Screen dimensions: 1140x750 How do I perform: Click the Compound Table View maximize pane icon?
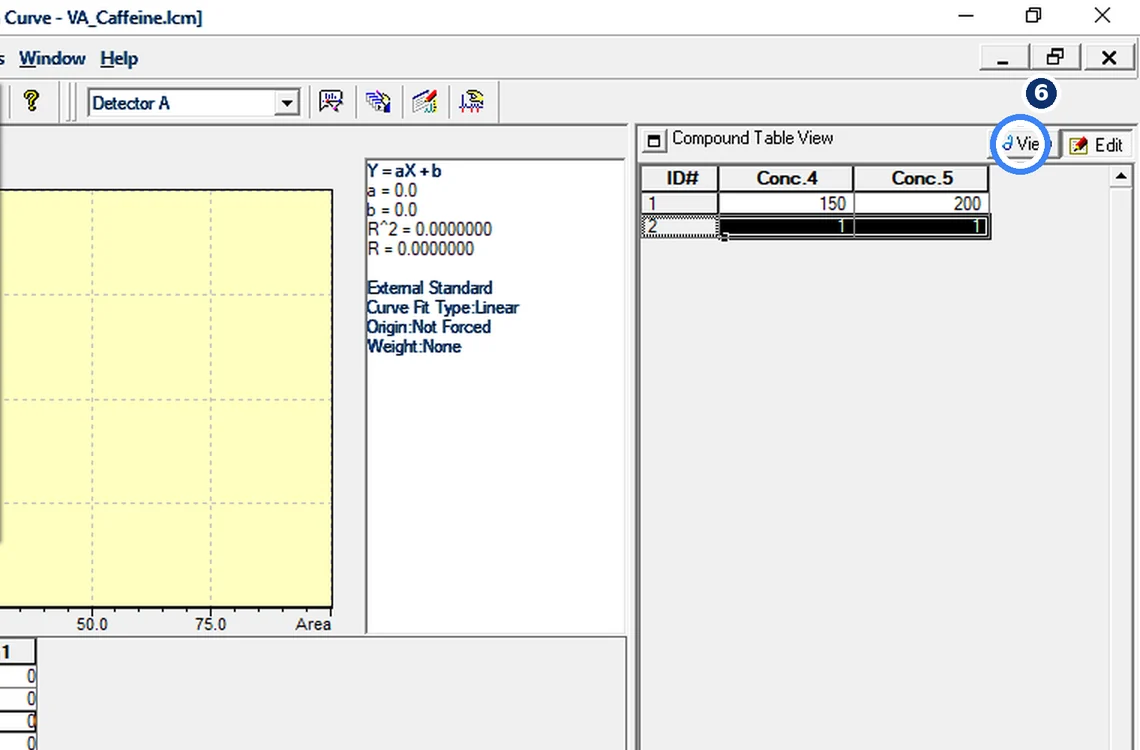click(x=654, y=141)
